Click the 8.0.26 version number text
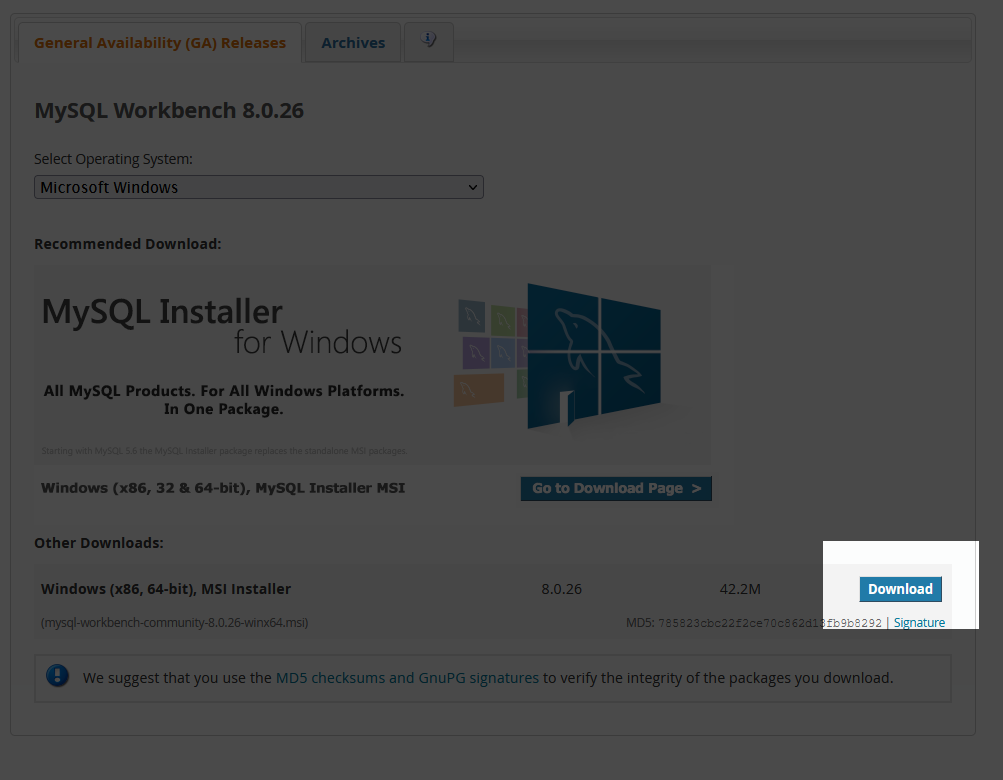Image resolution: width=1003 pixels, height=780 pixels. pos(561,589)
